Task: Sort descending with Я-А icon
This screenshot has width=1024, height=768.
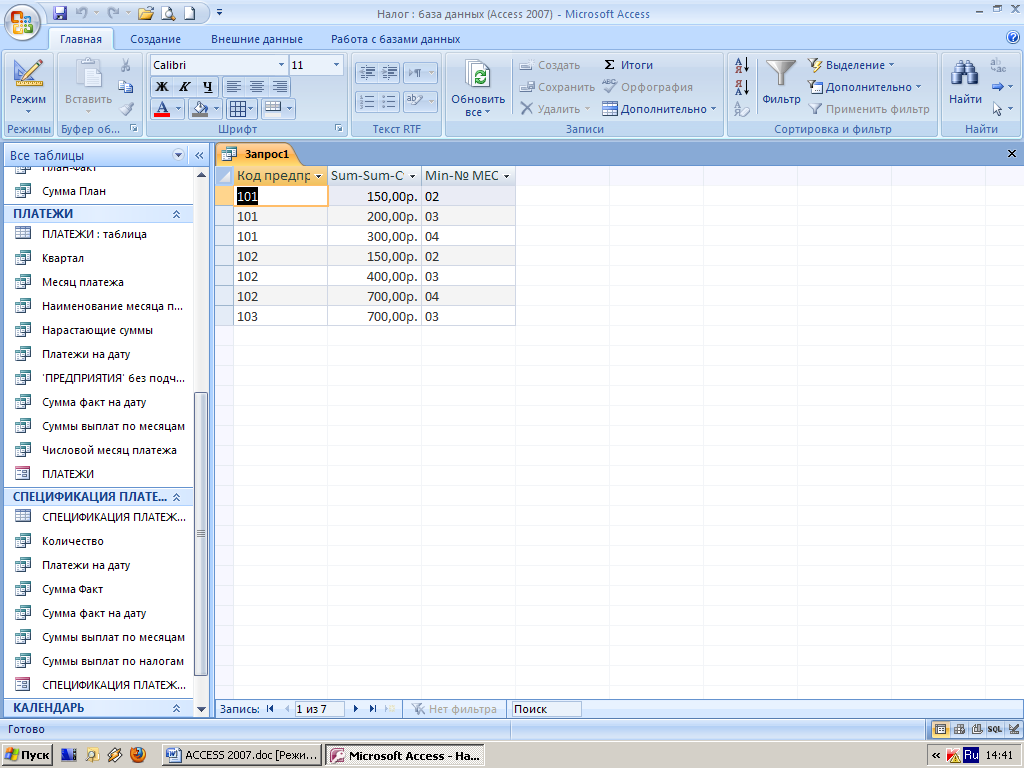Action: pos(742,86)
